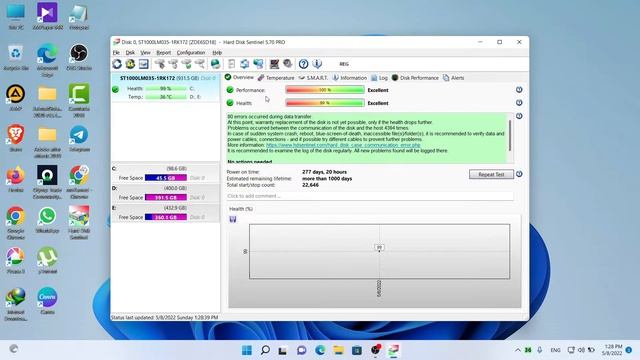Open the View menu
The height and width of the screenshot is (360, 640).
coord(145,53)
